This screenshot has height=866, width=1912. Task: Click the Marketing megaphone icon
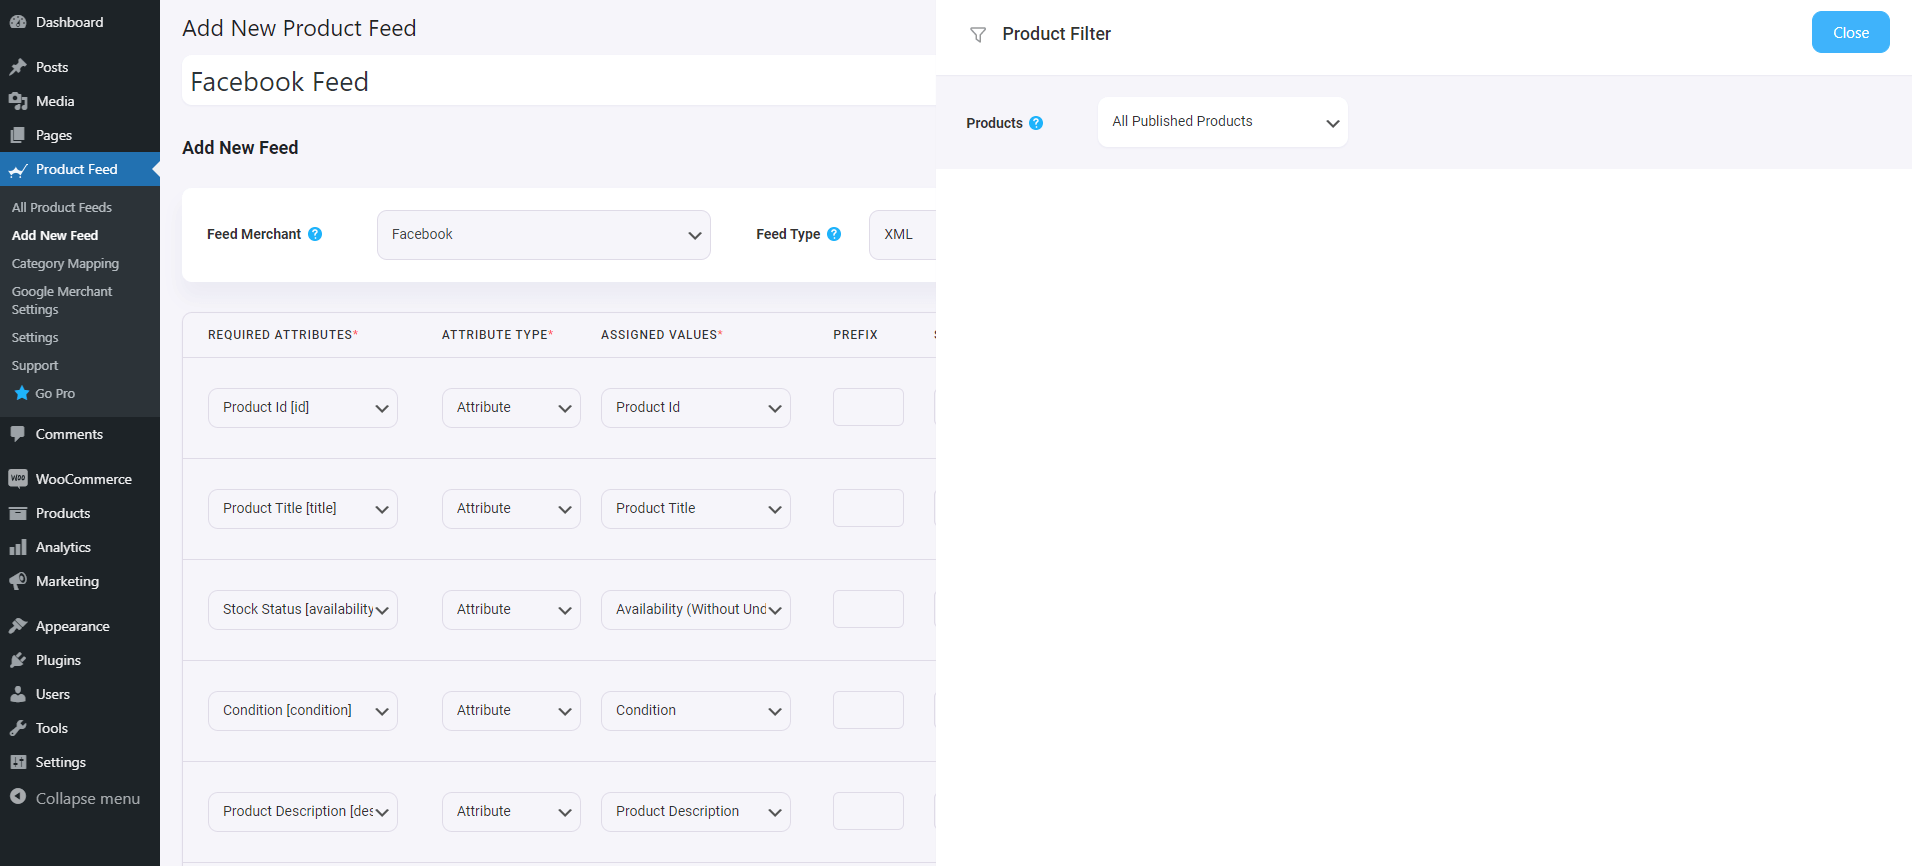18,581
